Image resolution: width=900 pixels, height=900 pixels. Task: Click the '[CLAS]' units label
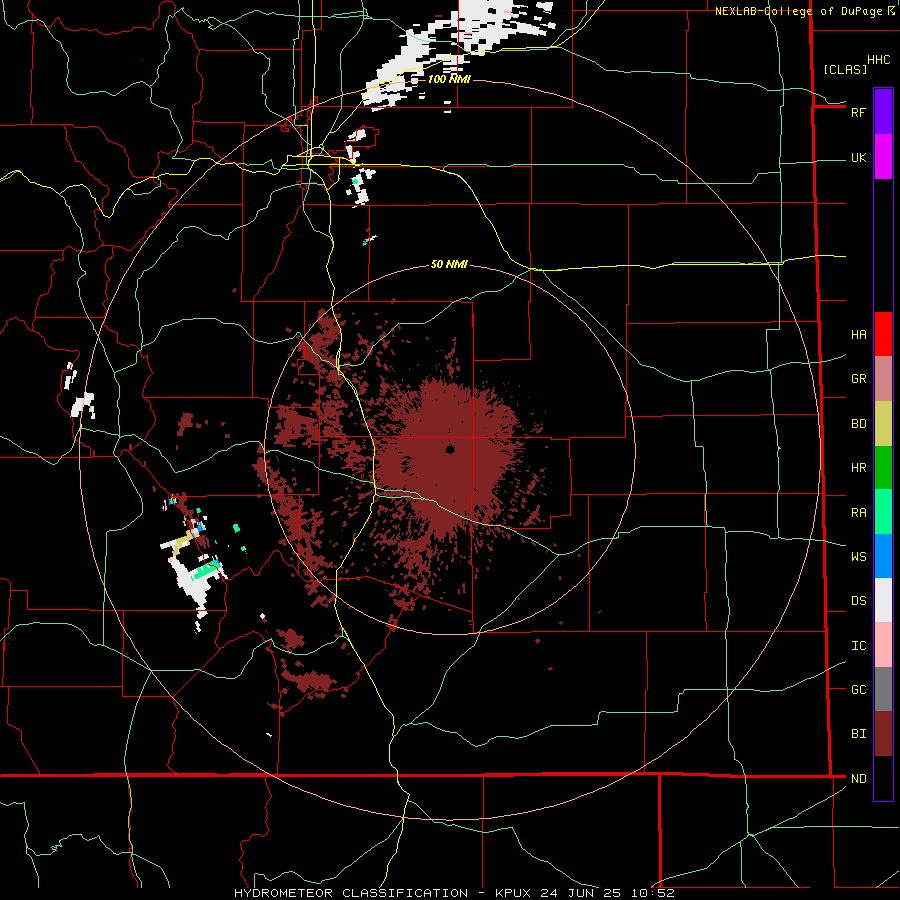pyautogui.click(x=845, y=69)
